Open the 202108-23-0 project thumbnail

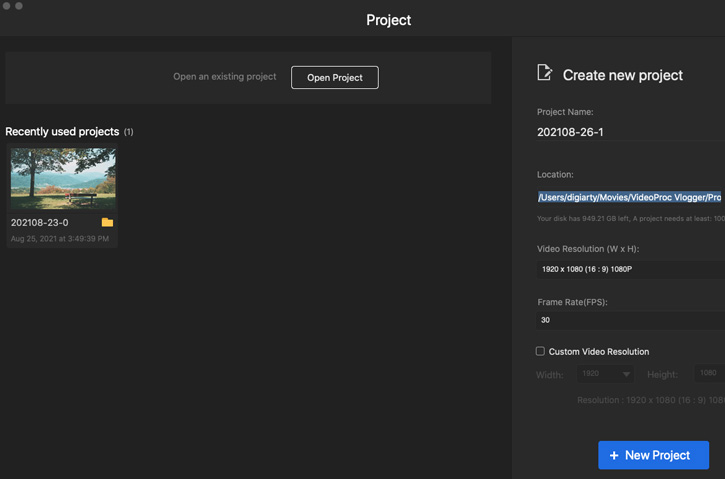[63, 179]
